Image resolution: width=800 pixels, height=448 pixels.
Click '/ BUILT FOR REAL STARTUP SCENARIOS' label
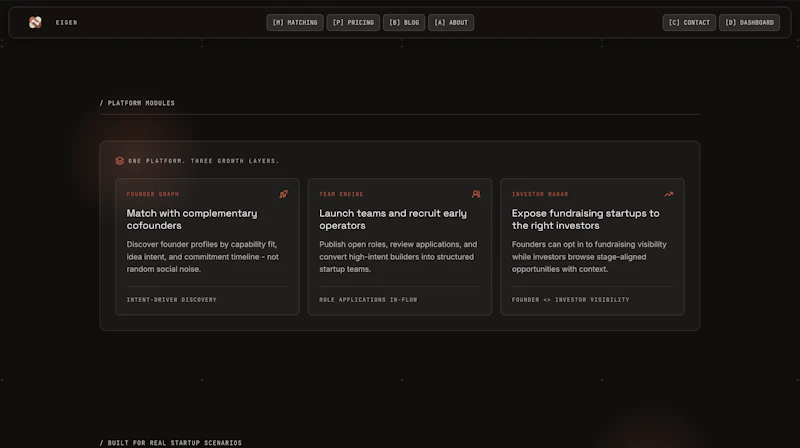(x=170, y=443)
